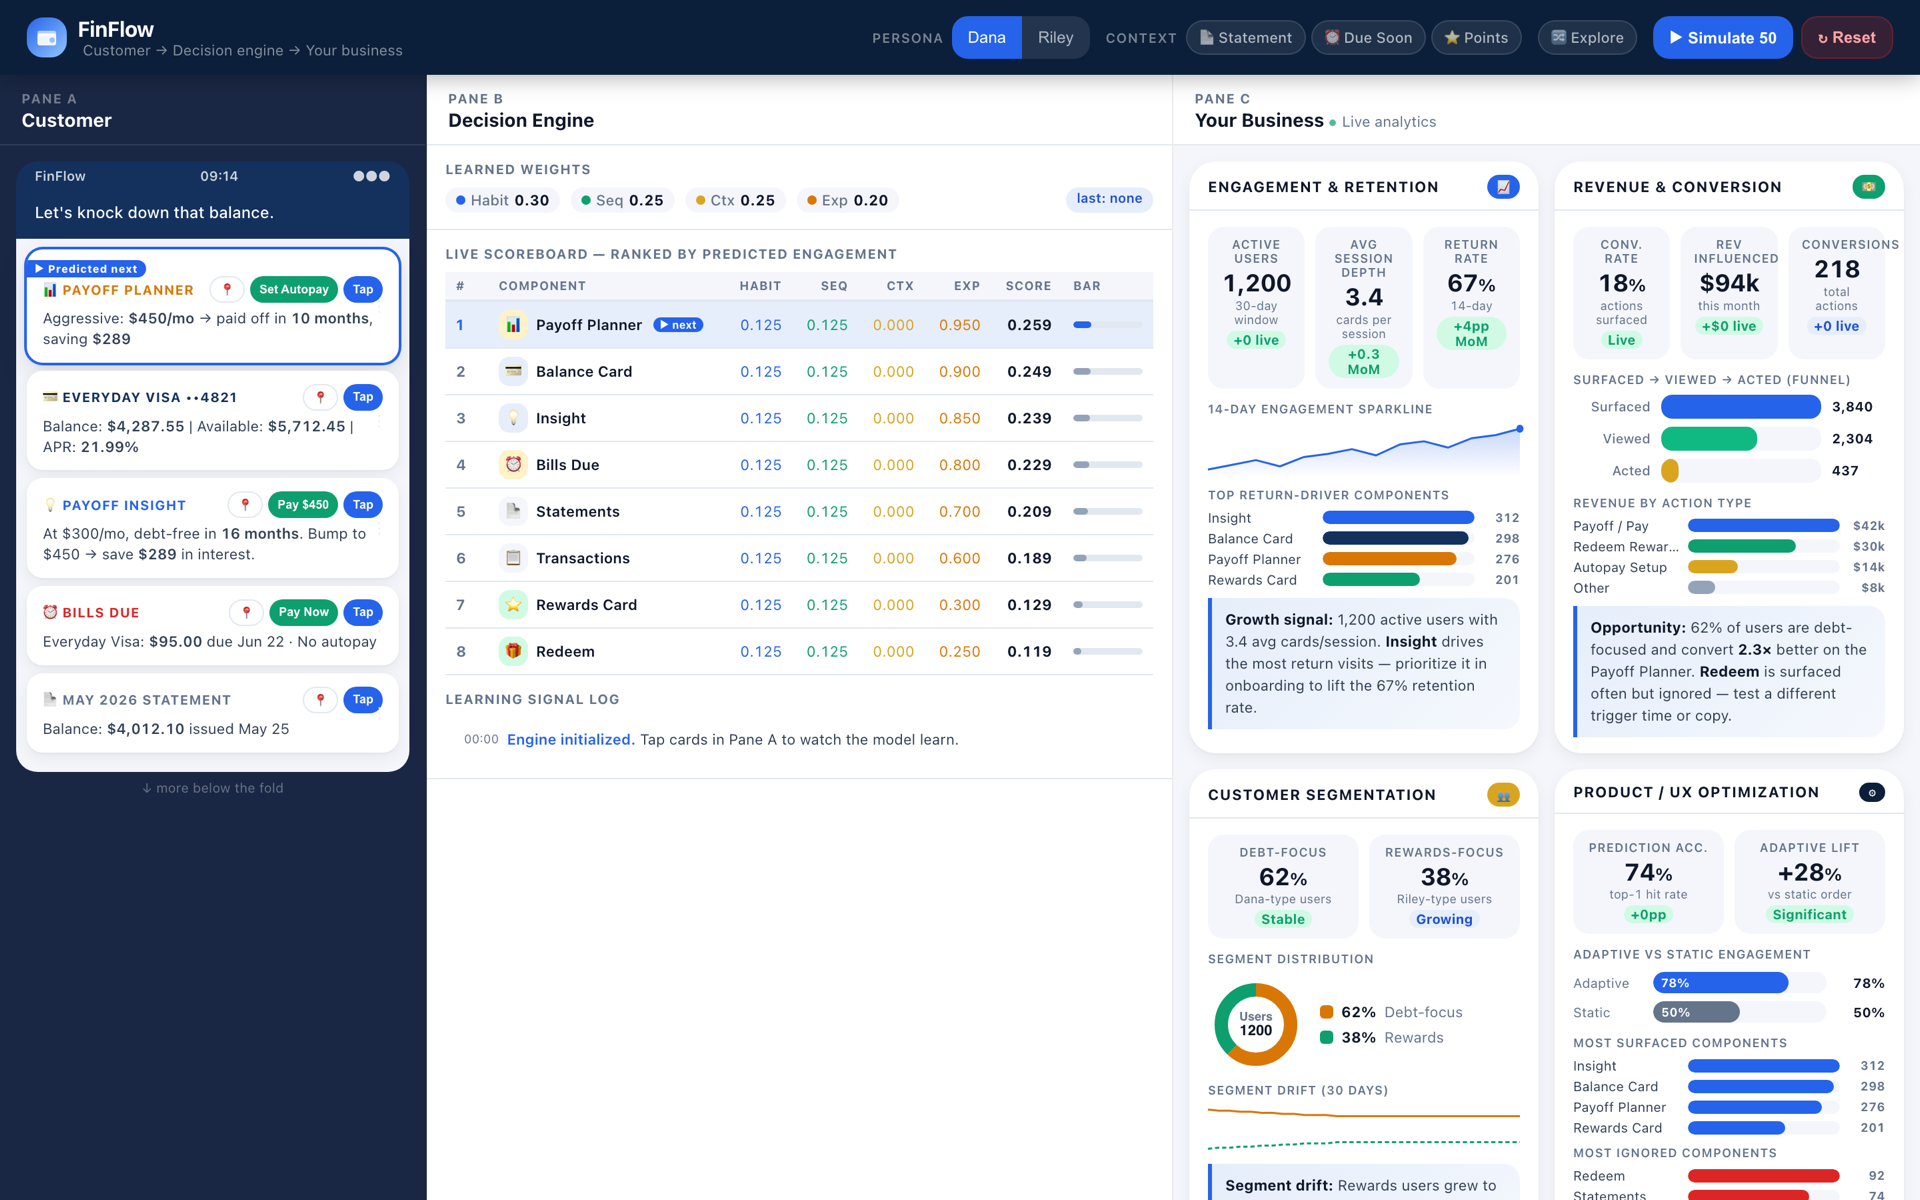
Task: Click the 'last: none' badge
Action: tap(1109, 199)
